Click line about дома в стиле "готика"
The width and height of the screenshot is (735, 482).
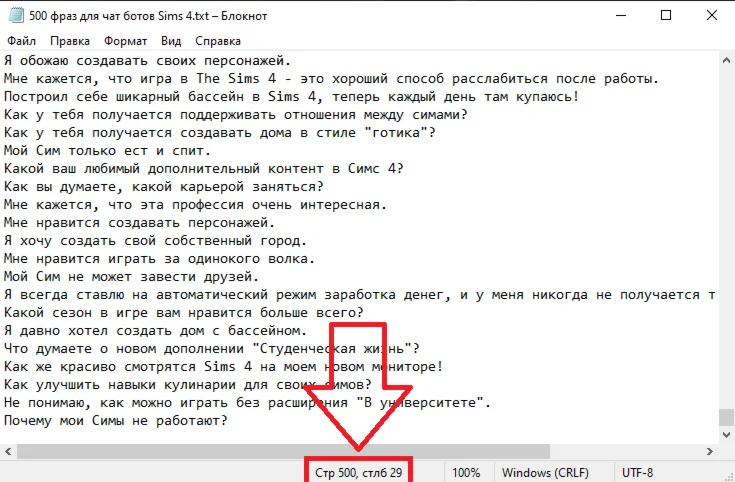pos(220,133)
